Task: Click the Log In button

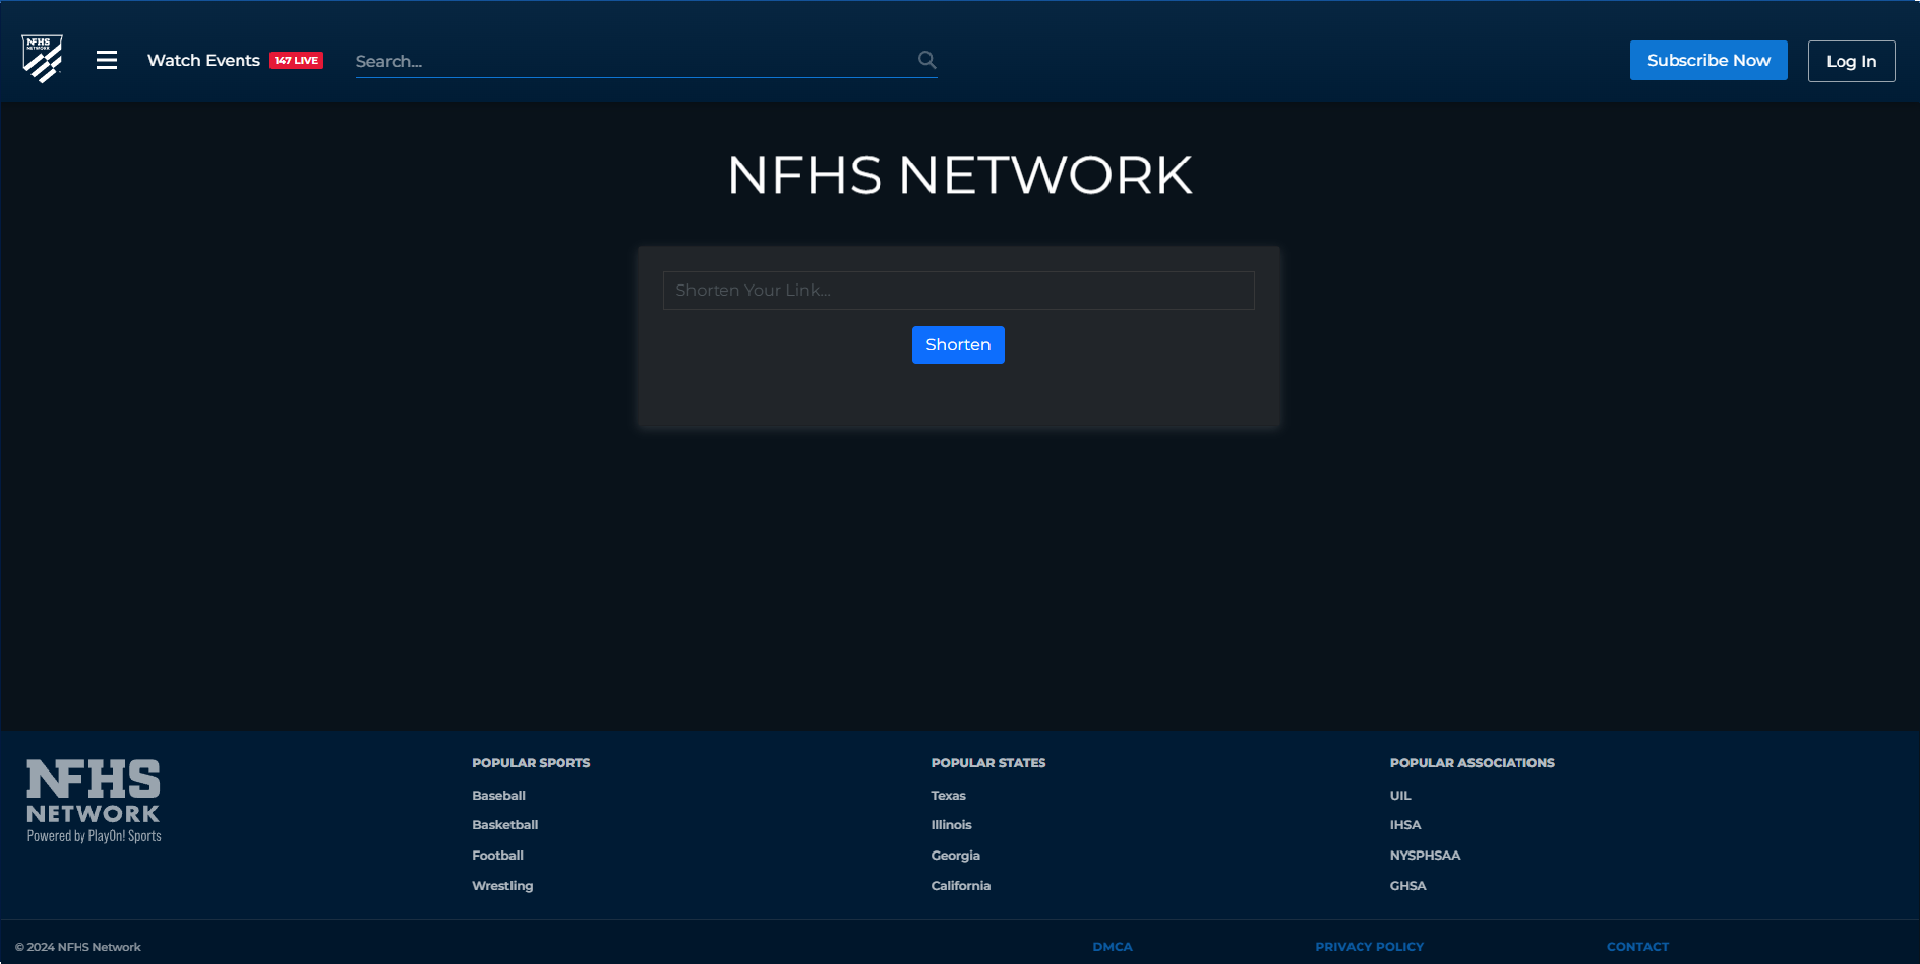Action: coord(1850,61)
